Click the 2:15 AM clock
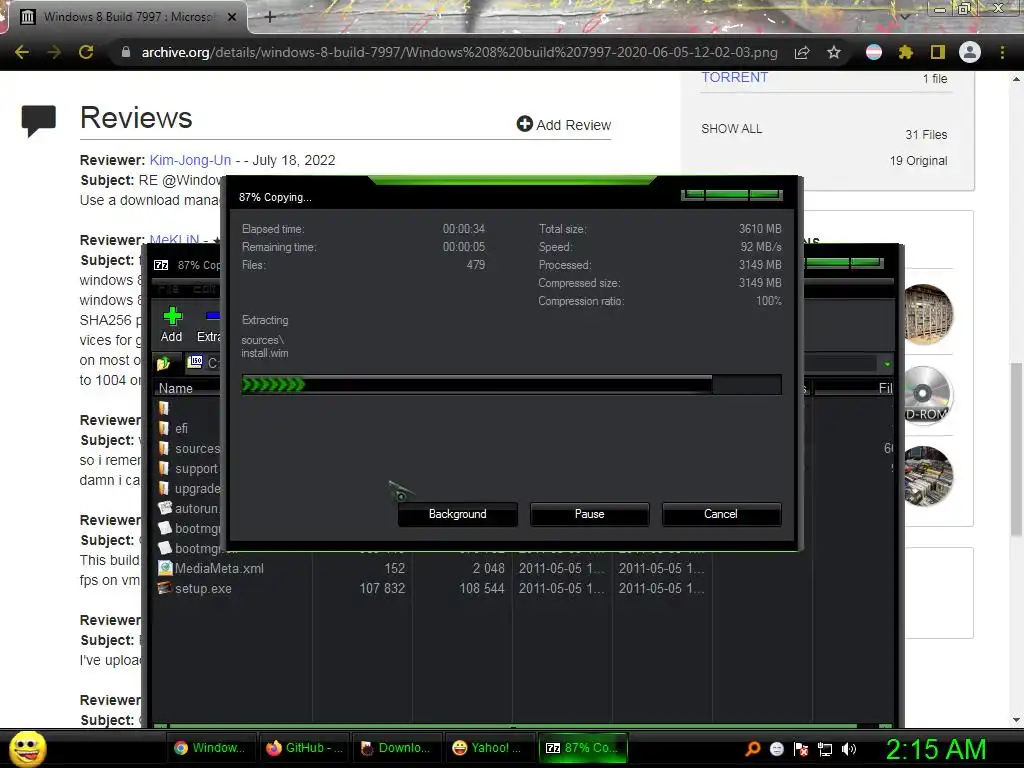Image resolution: width=1024 pixels, height=768 pixels. click(935, 749)
